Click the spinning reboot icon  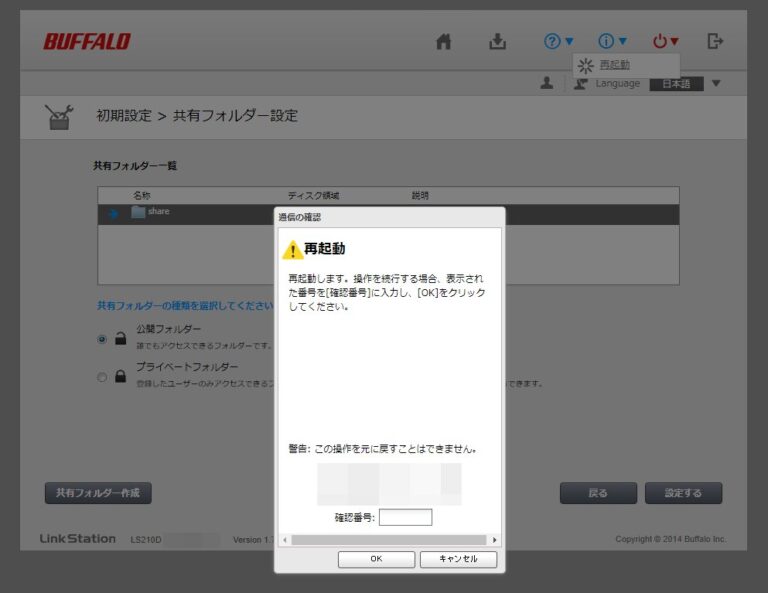586,65
